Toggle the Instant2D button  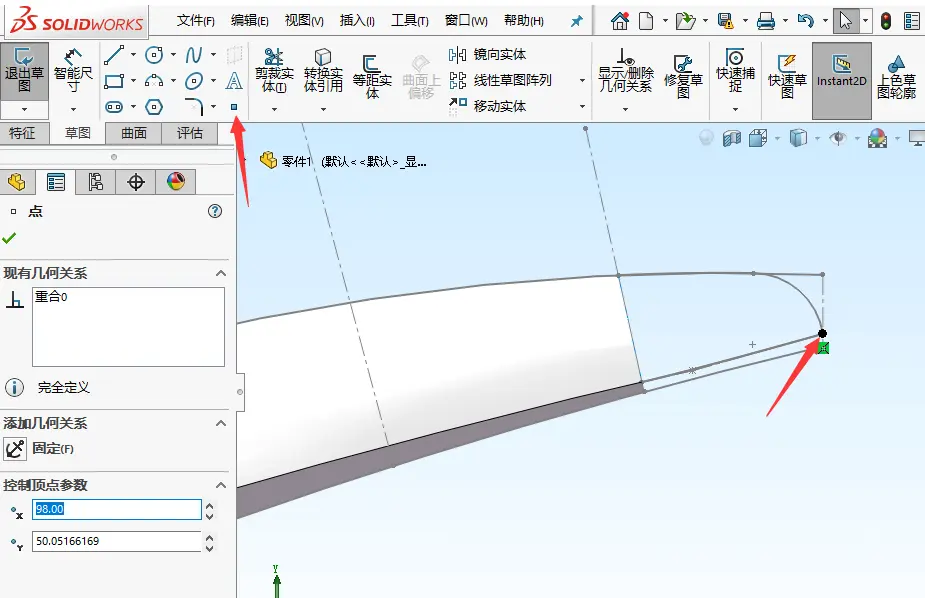[842, 72]
